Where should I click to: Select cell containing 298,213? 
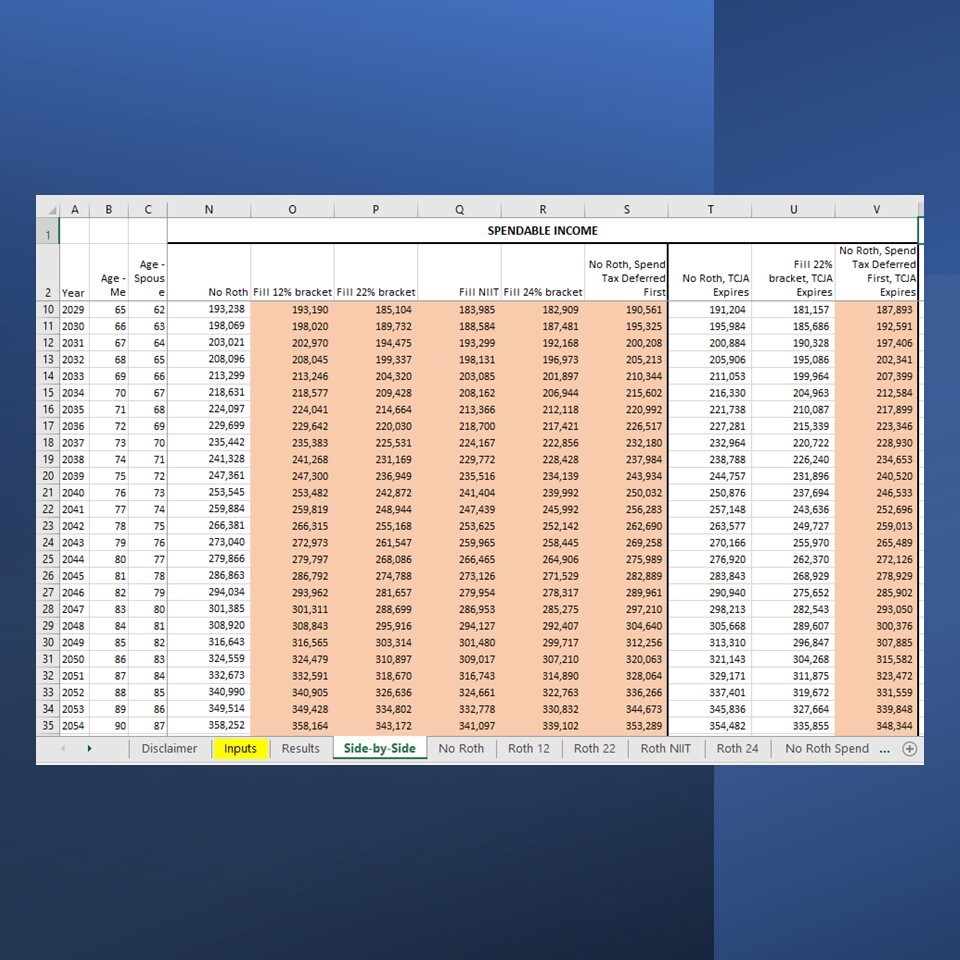(x=710, y=609)
